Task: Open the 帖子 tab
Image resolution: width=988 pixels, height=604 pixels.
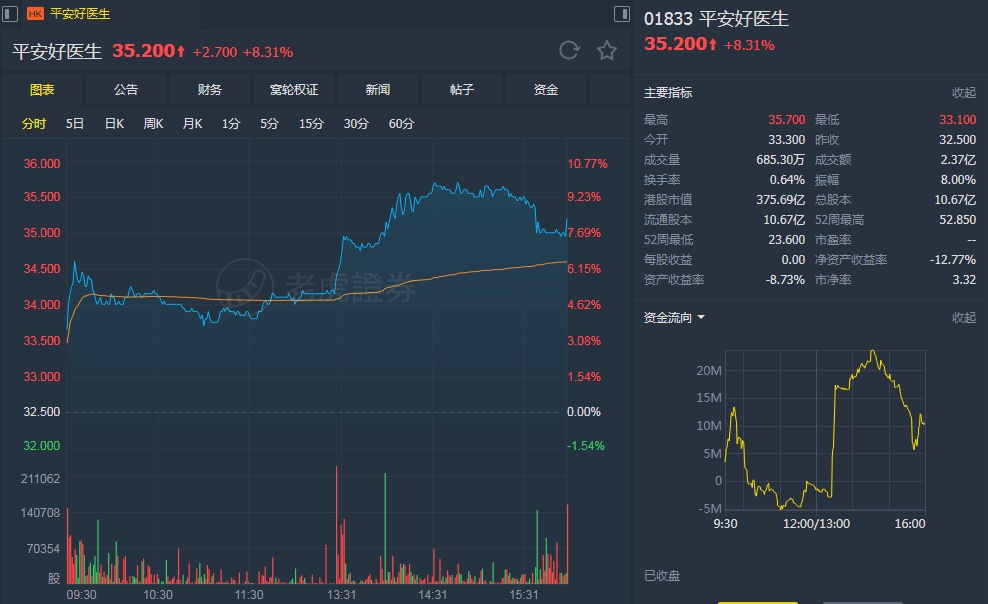Action: 462,89
